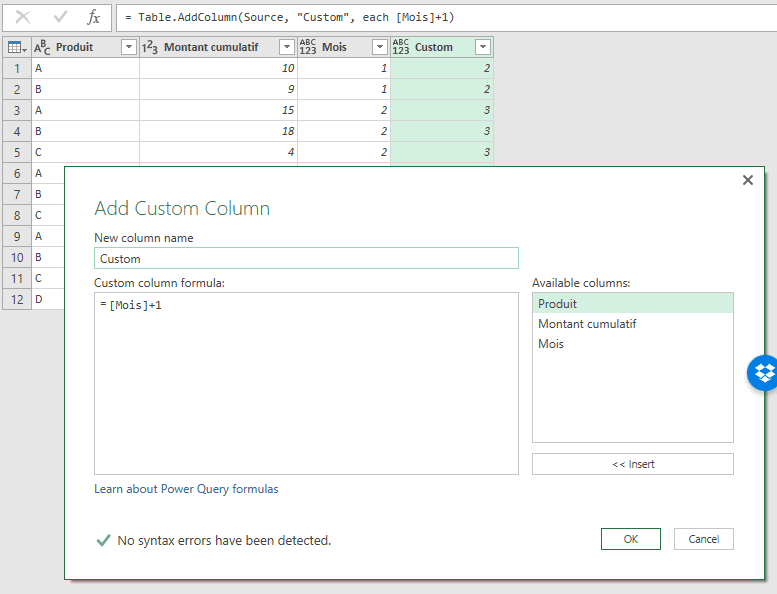
Task: Click the Mois column data type icon
Action: pos(308,47)
